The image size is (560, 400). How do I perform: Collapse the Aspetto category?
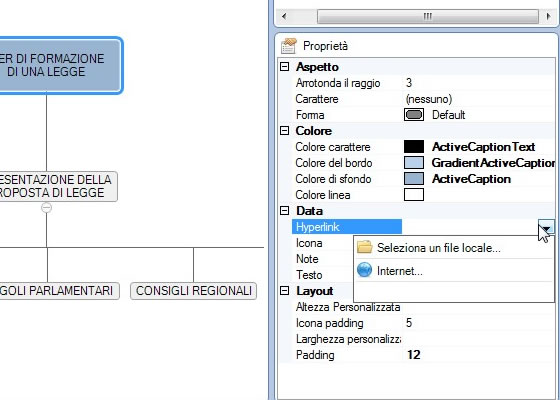284,66
